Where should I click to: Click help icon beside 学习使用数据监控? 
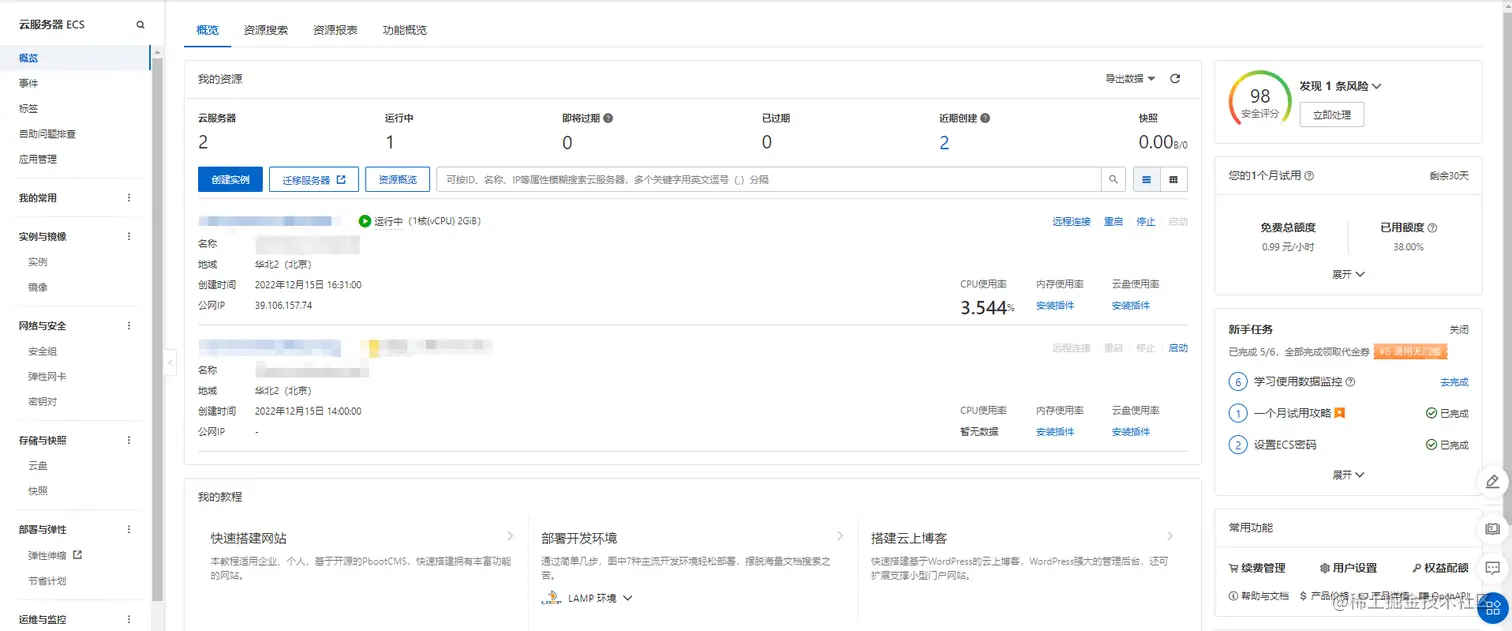pyautogui.click(x=1350, y=382)
